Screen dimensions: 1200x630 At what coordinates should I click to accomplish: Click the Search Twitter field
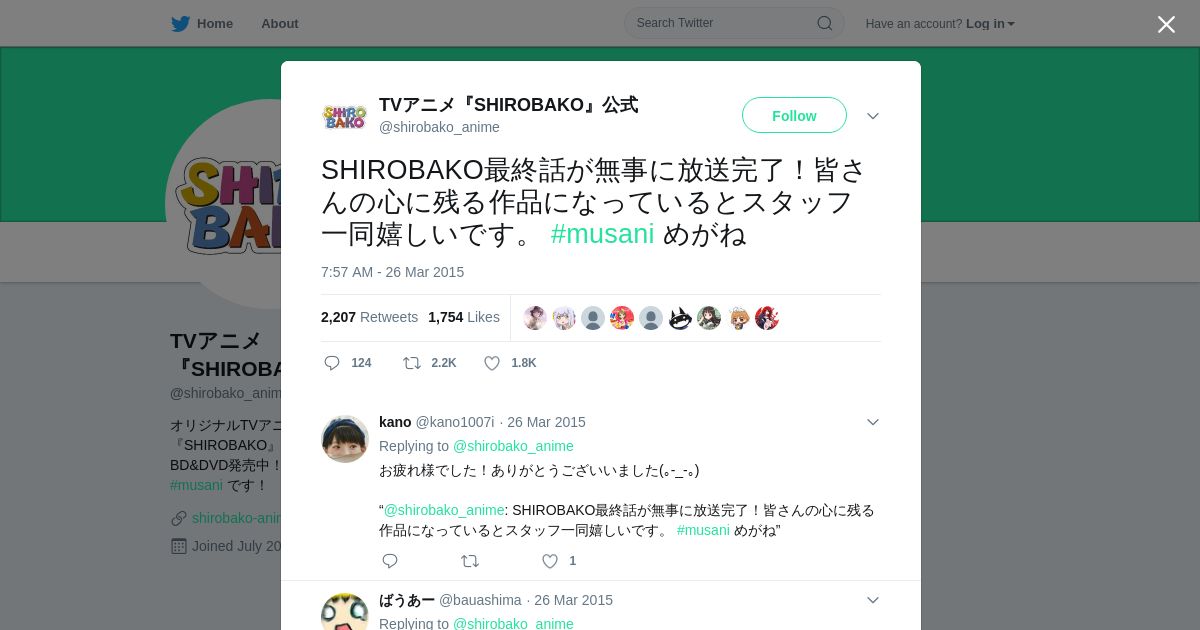(734, 23)
